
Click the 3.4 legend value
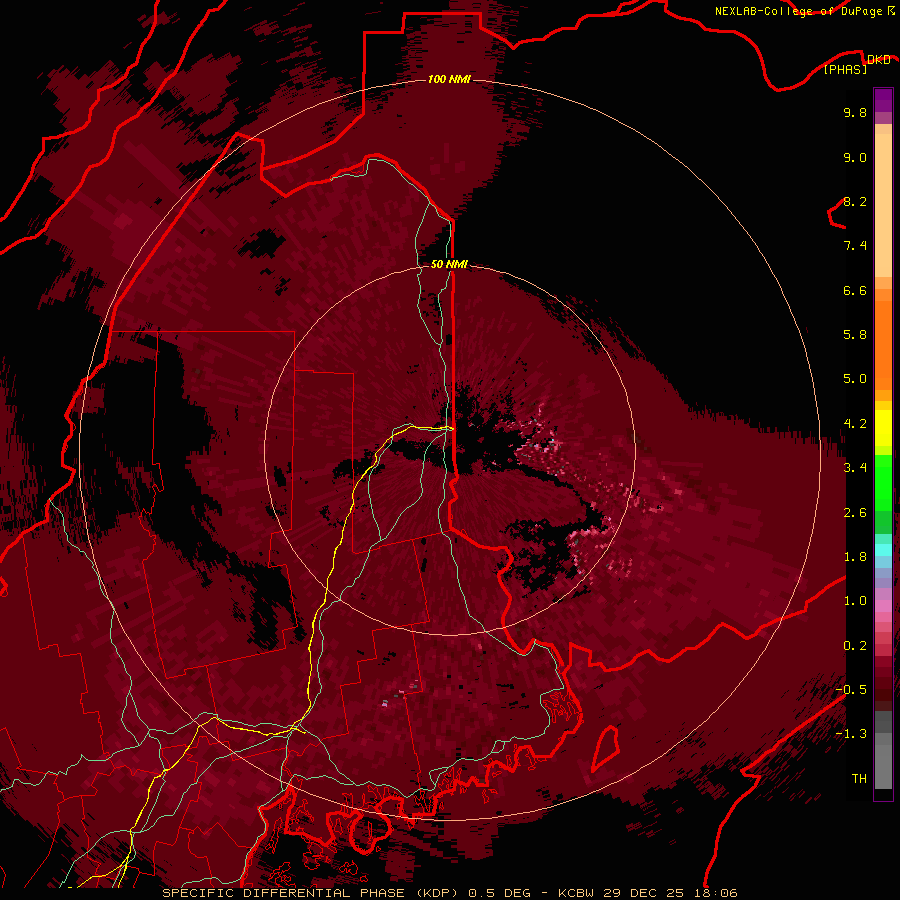855,468
